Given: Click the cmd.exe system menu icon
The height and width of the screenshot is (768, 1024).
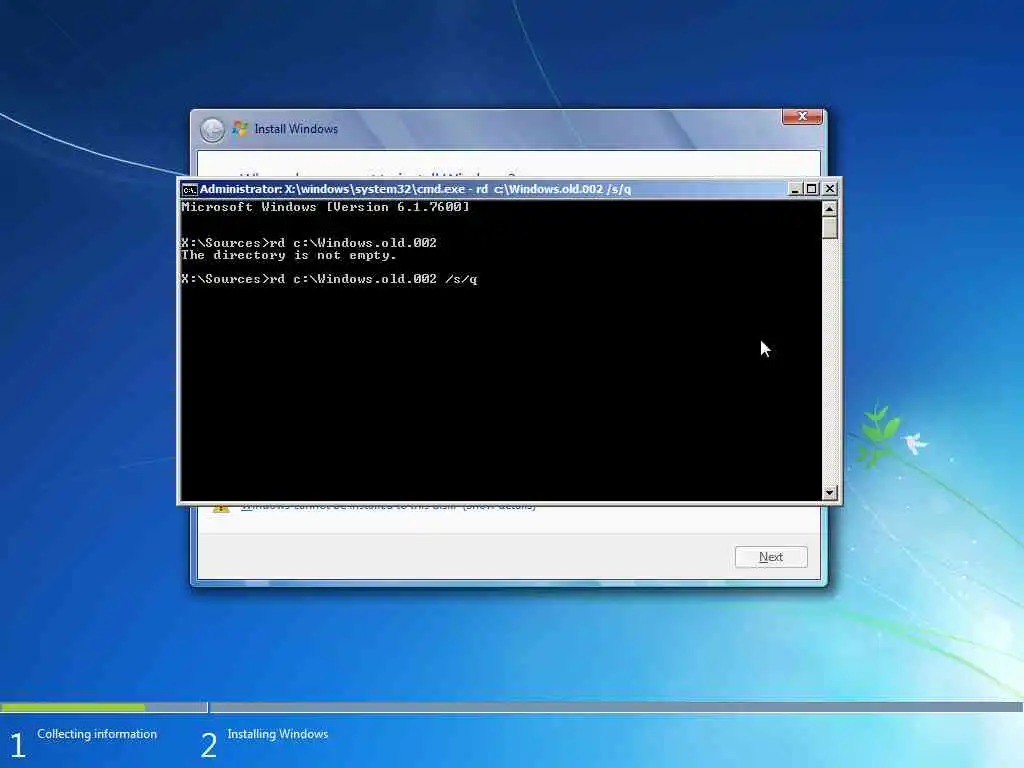Looking at the screenshot, I should pos(189,189).
